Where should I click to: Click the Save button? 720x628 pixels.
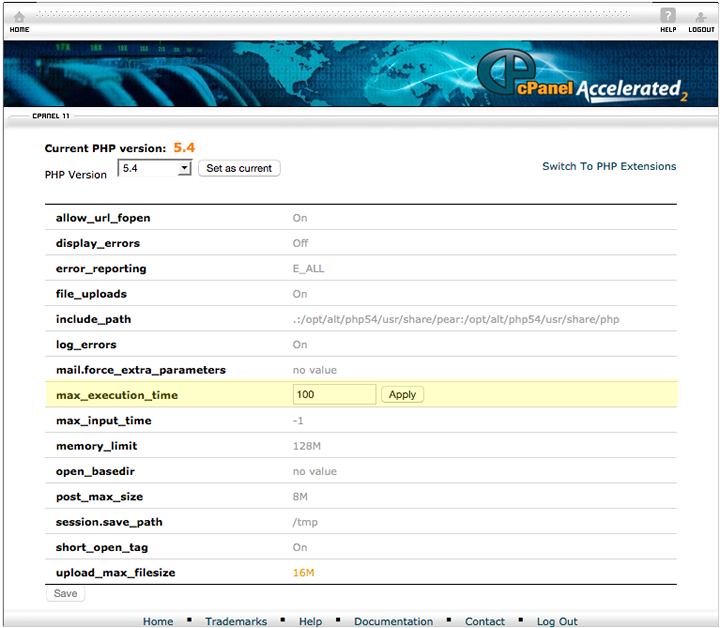(x=65, y=593)
